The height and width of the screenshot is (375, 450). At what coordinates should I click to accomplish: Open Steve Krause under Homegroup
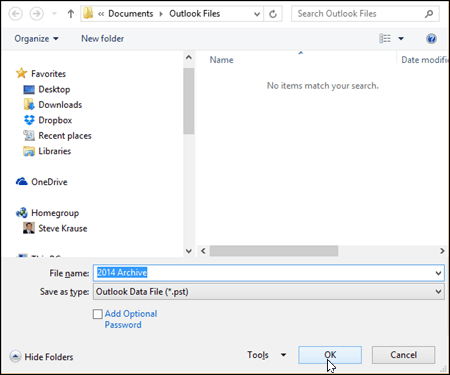tap(63, 228)
